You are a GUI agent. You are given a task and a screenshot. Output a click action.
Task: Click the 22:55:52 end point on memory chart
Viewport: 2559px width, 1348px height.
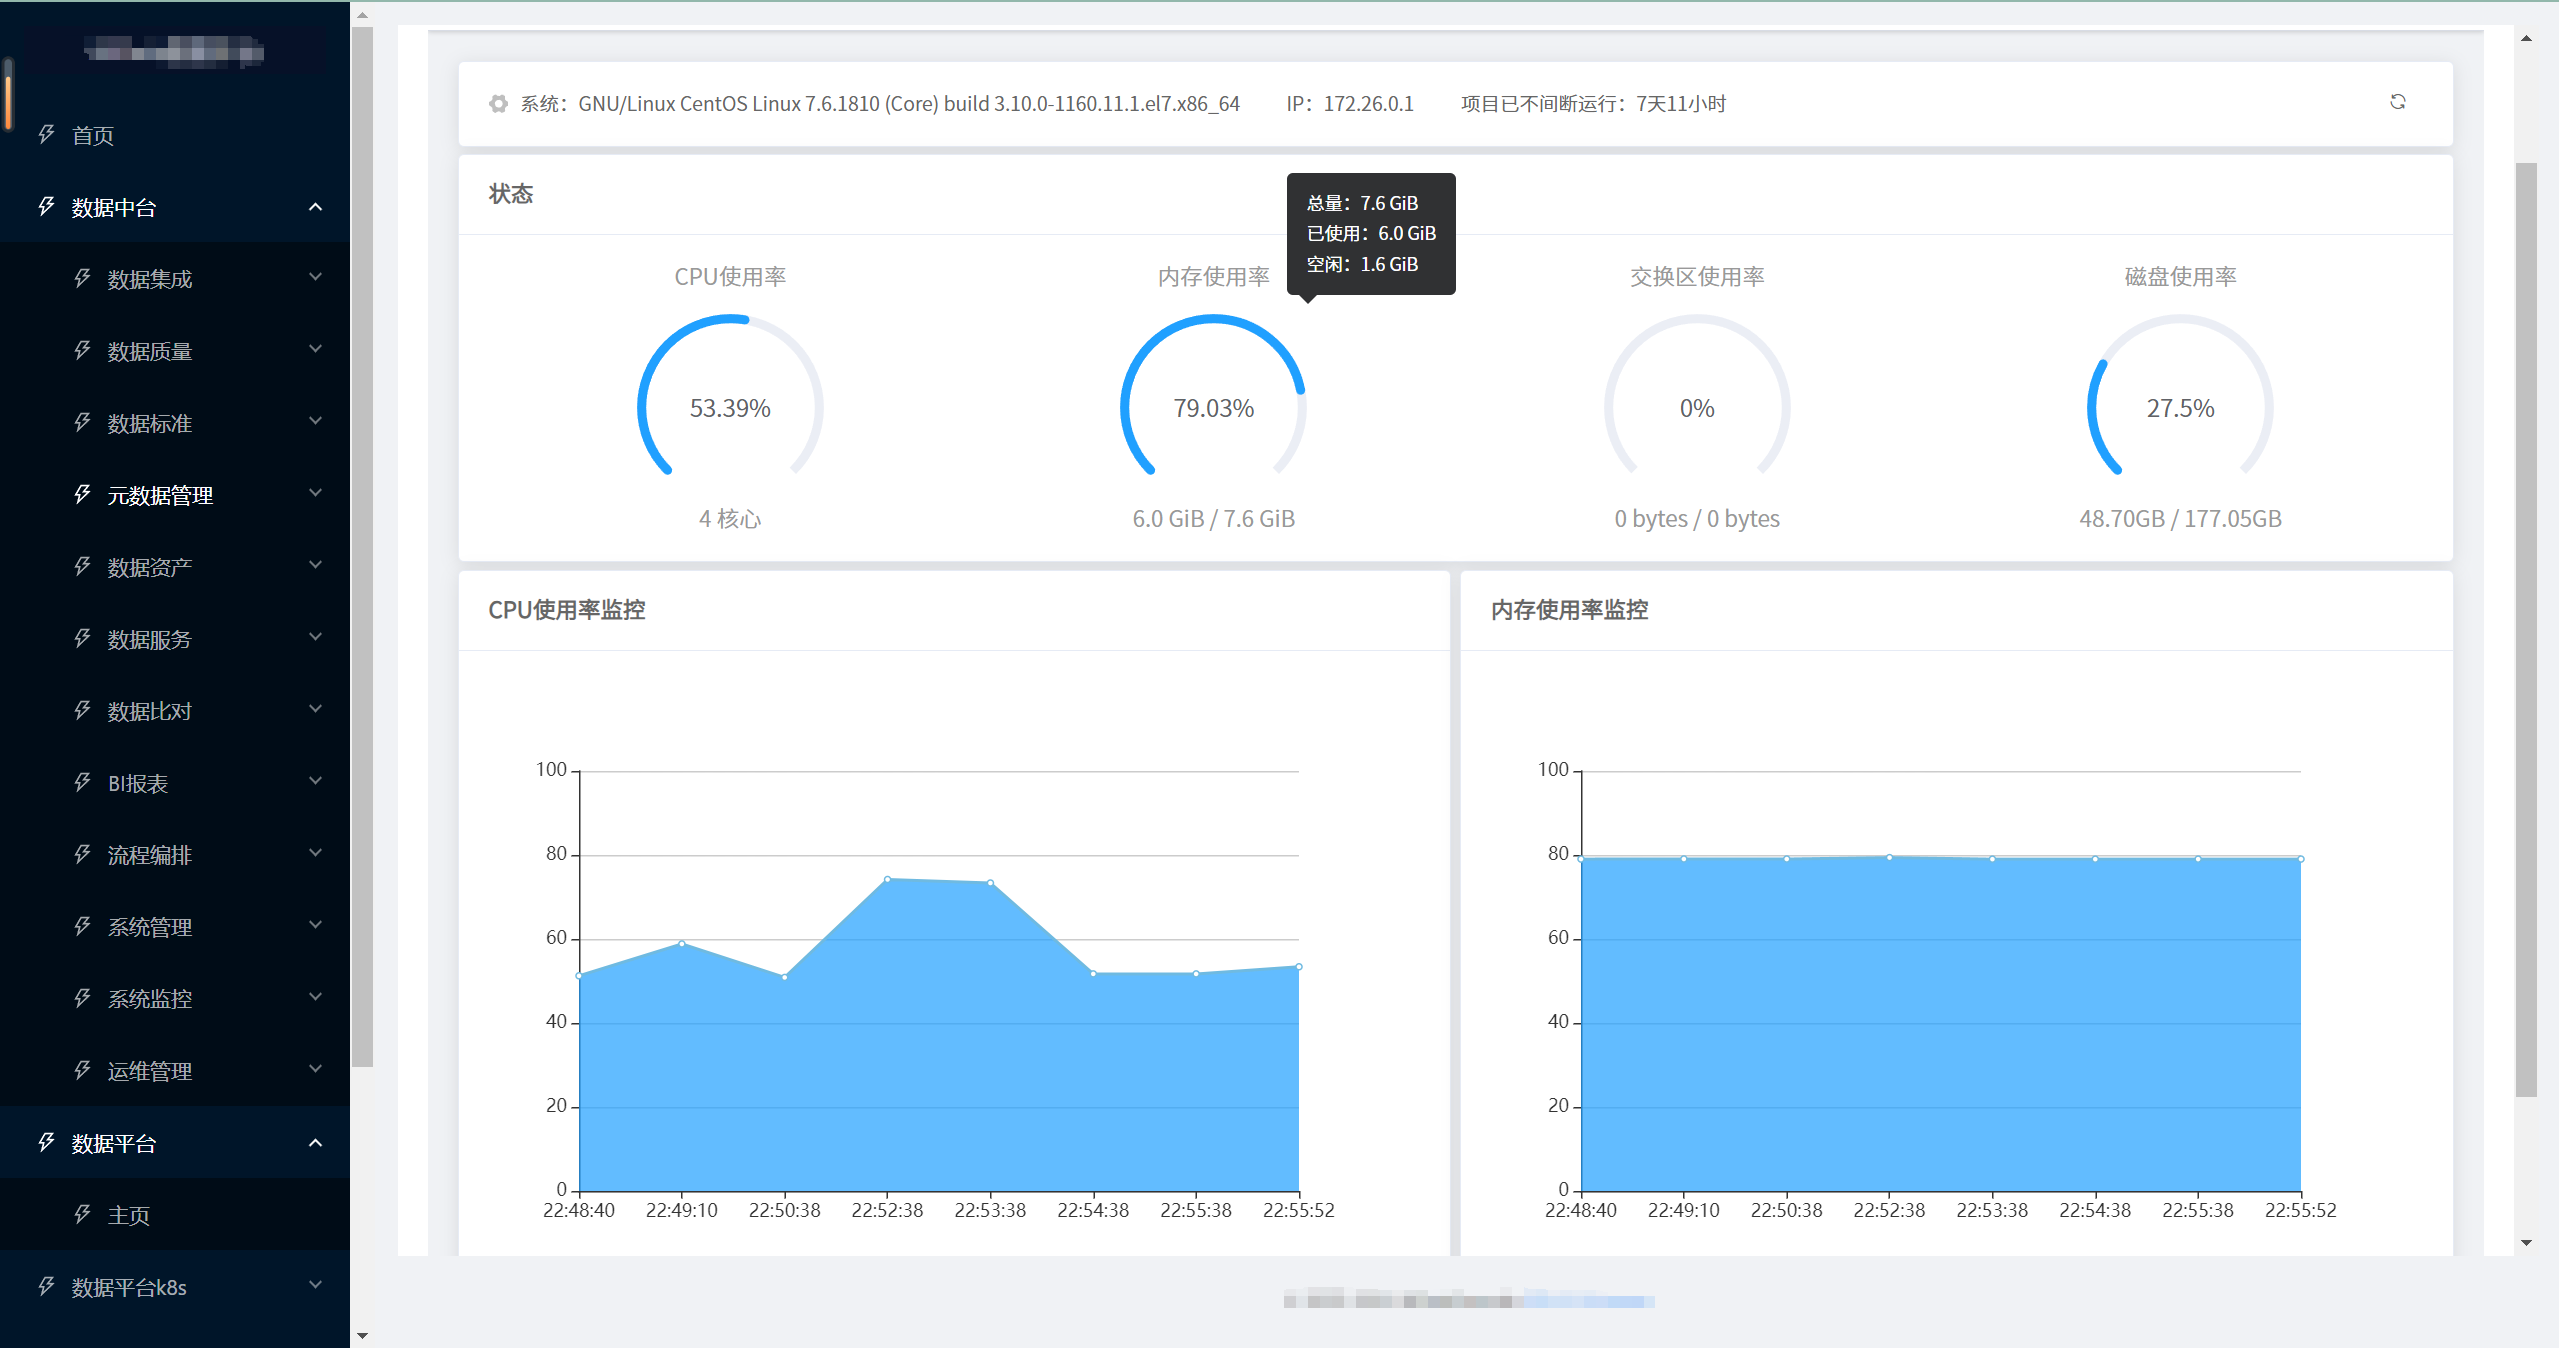(x=2301, y=859)
